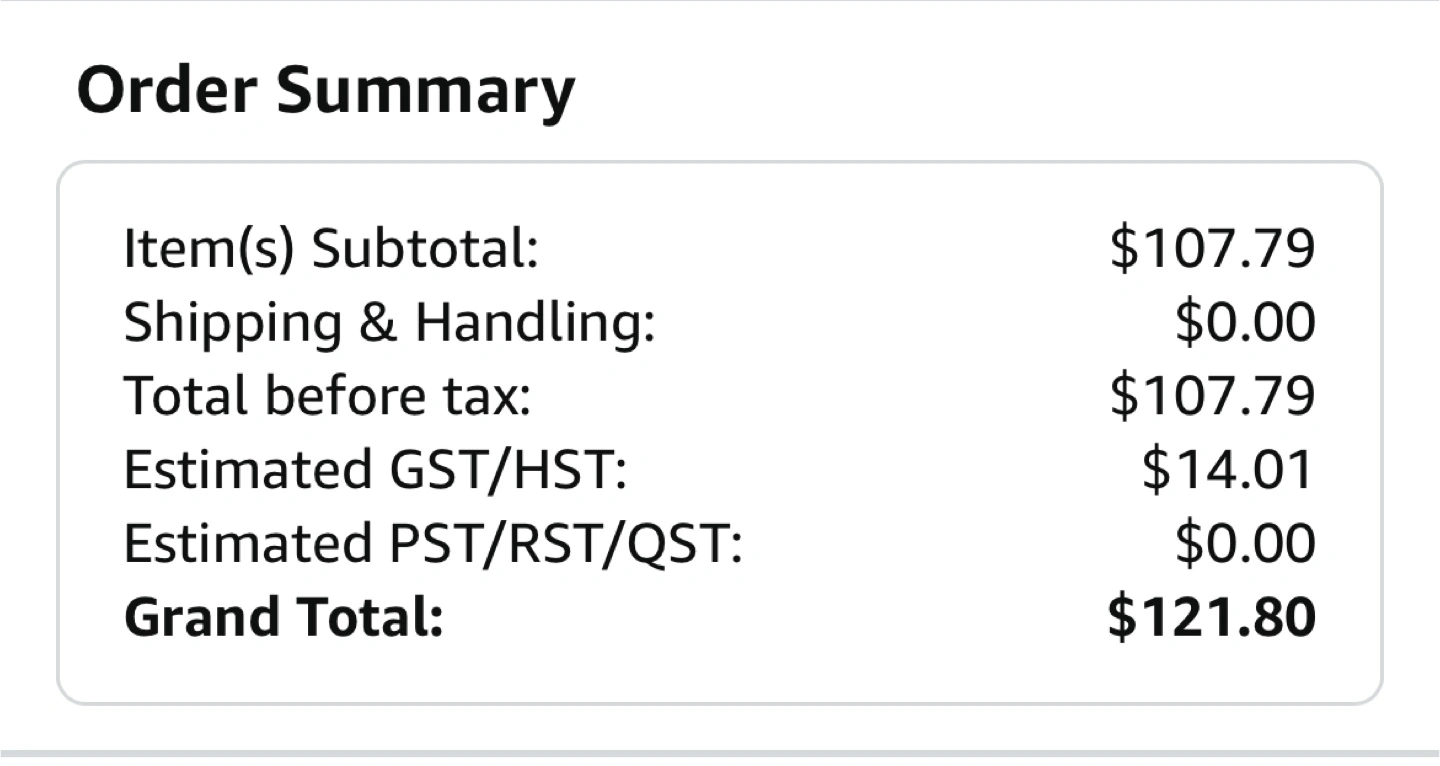Image resolution: width=1440 pixels, height=766 pixels.
Task: Click the $14.01 tax amount
Action: coord(1227,470)
